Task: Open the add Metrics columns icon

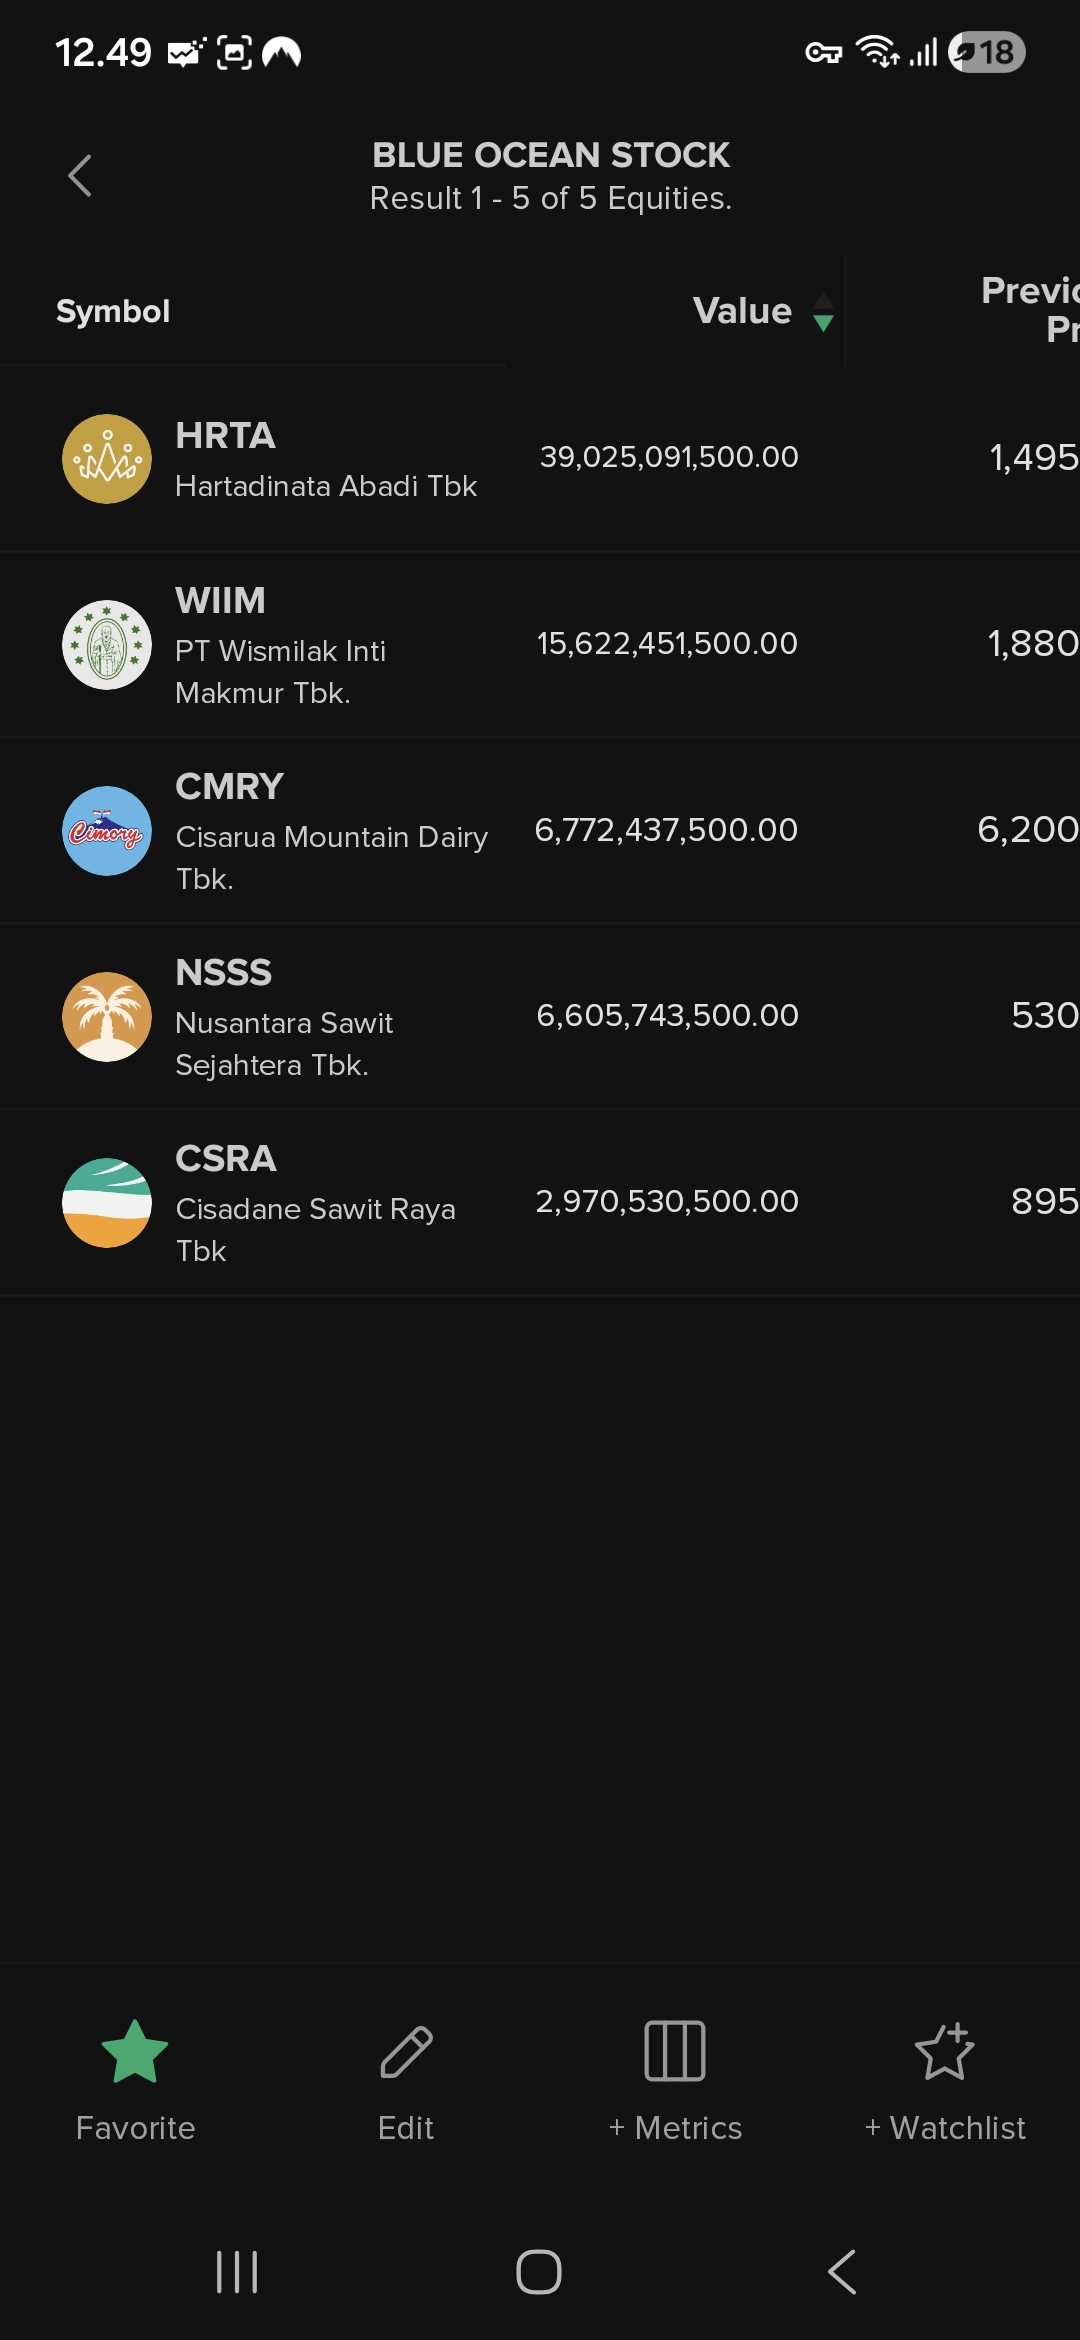Action: pyautogui.click(x=675, y=2051)
